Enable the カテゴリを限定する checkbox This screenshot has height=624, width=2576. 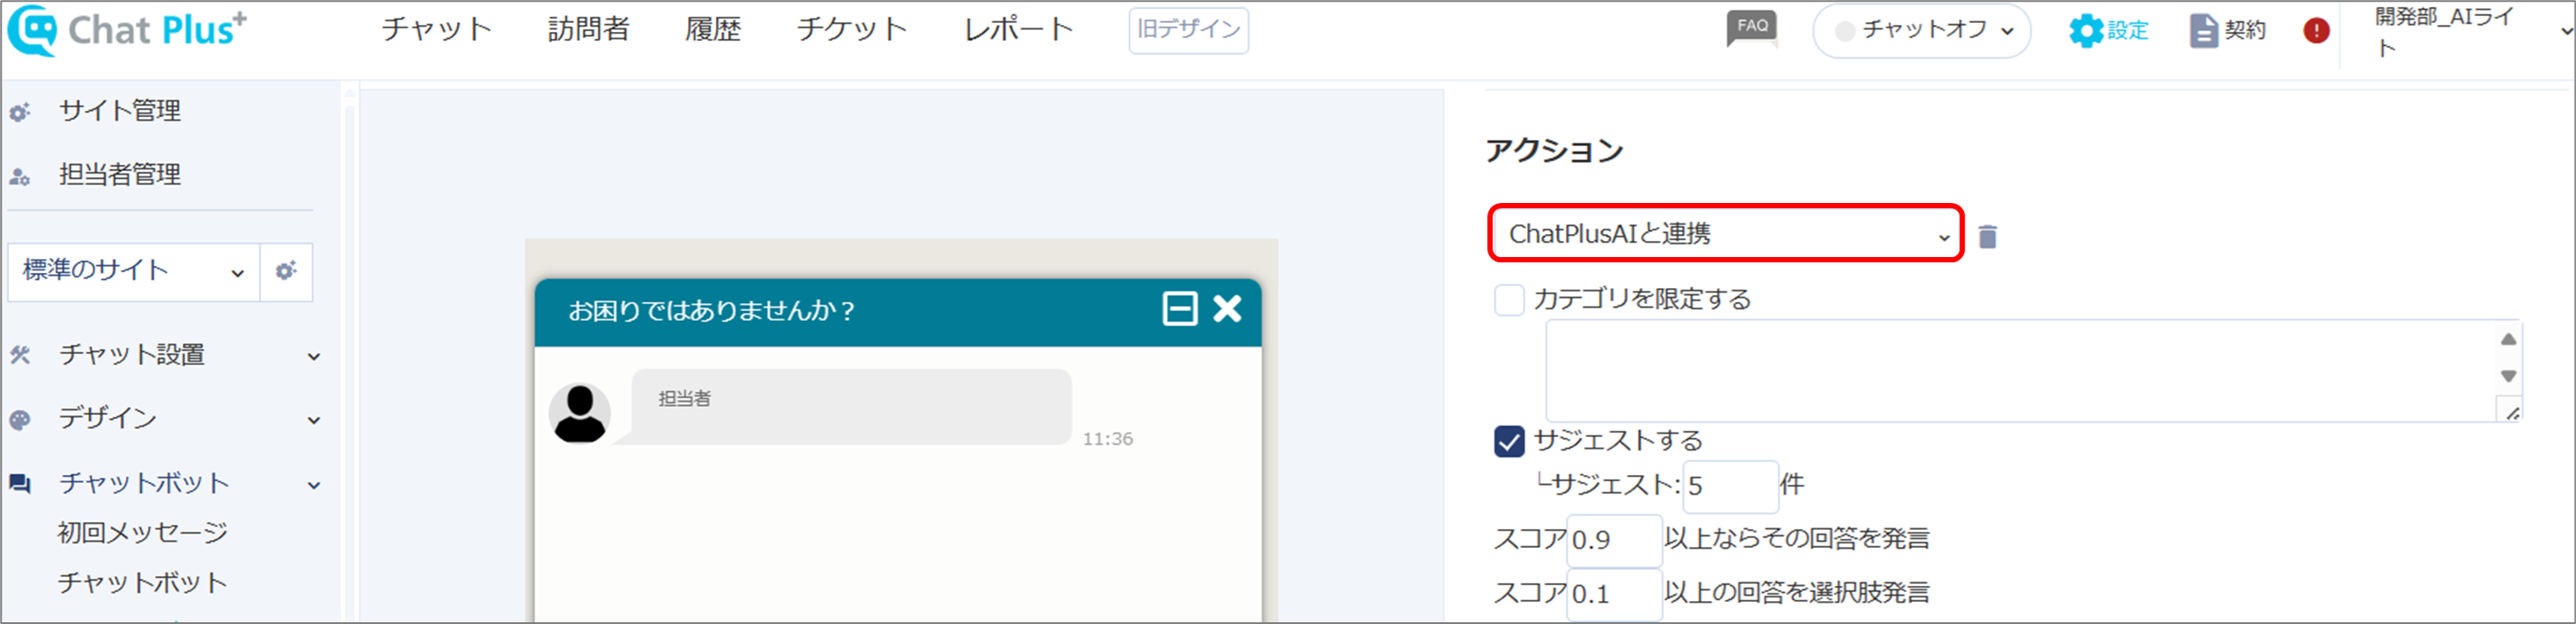(x=1509, y=299)
